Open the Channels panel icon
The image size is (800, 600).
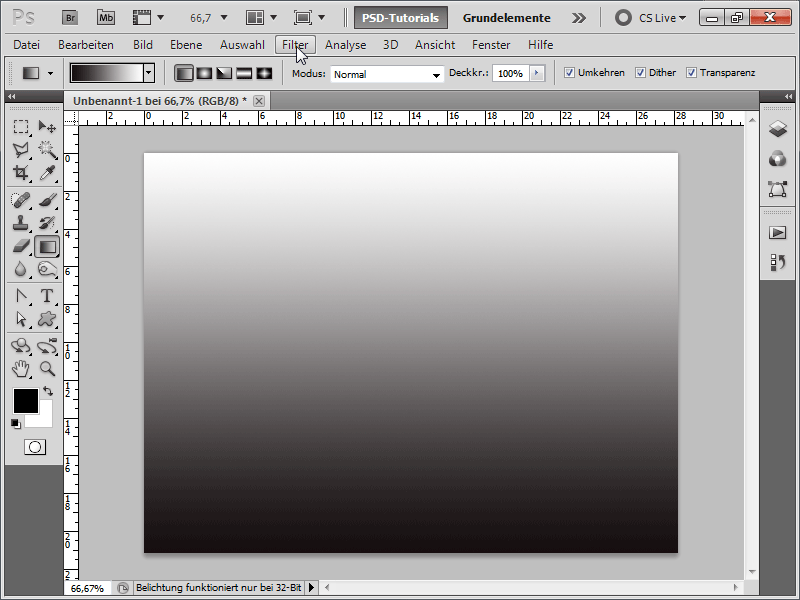(778, 159)
